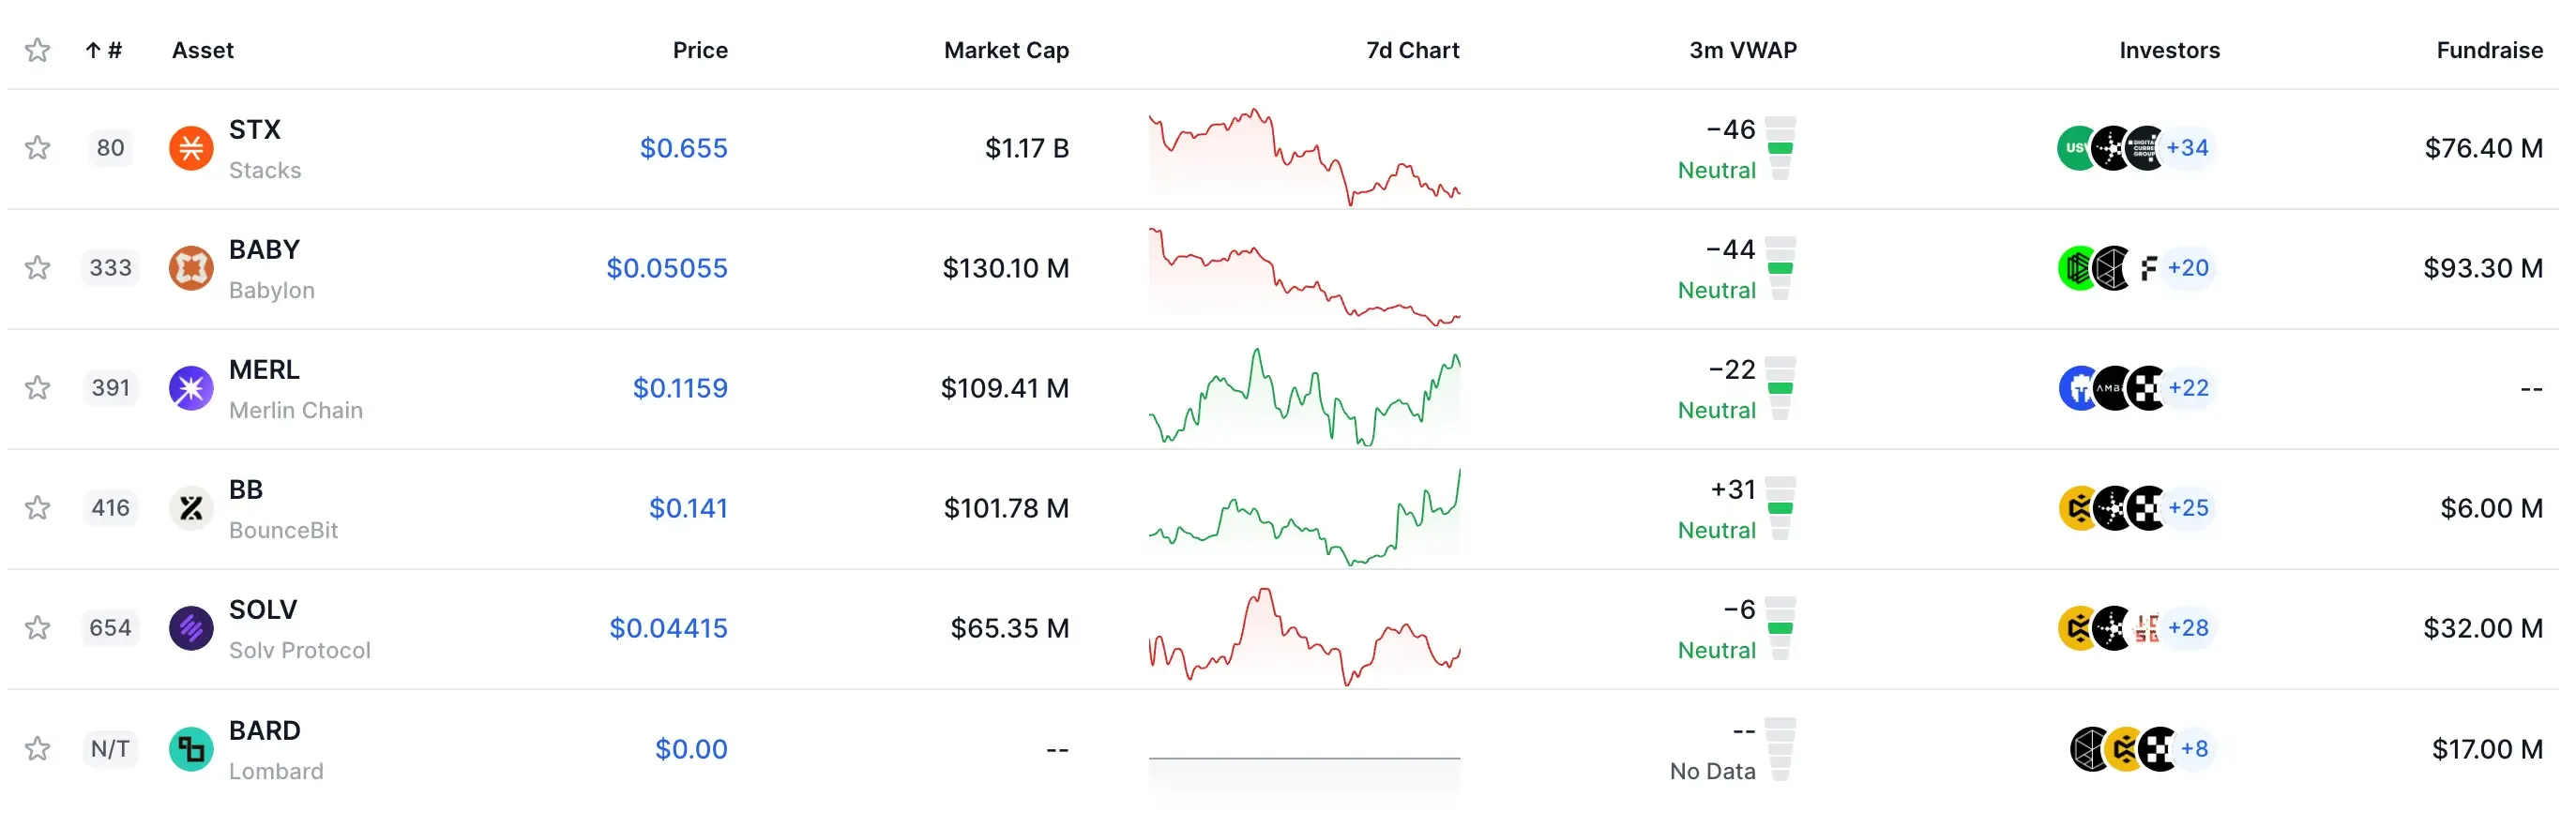Show the +8 more Lombard investors

[2194, 749]
